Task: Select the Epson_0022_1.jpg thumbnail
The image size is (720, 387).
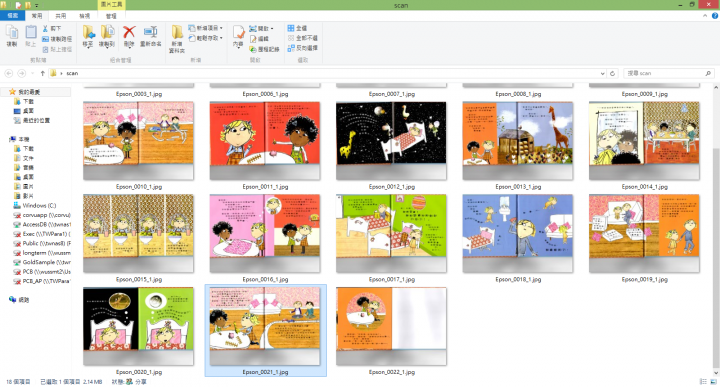Action: tap(391, 326)
